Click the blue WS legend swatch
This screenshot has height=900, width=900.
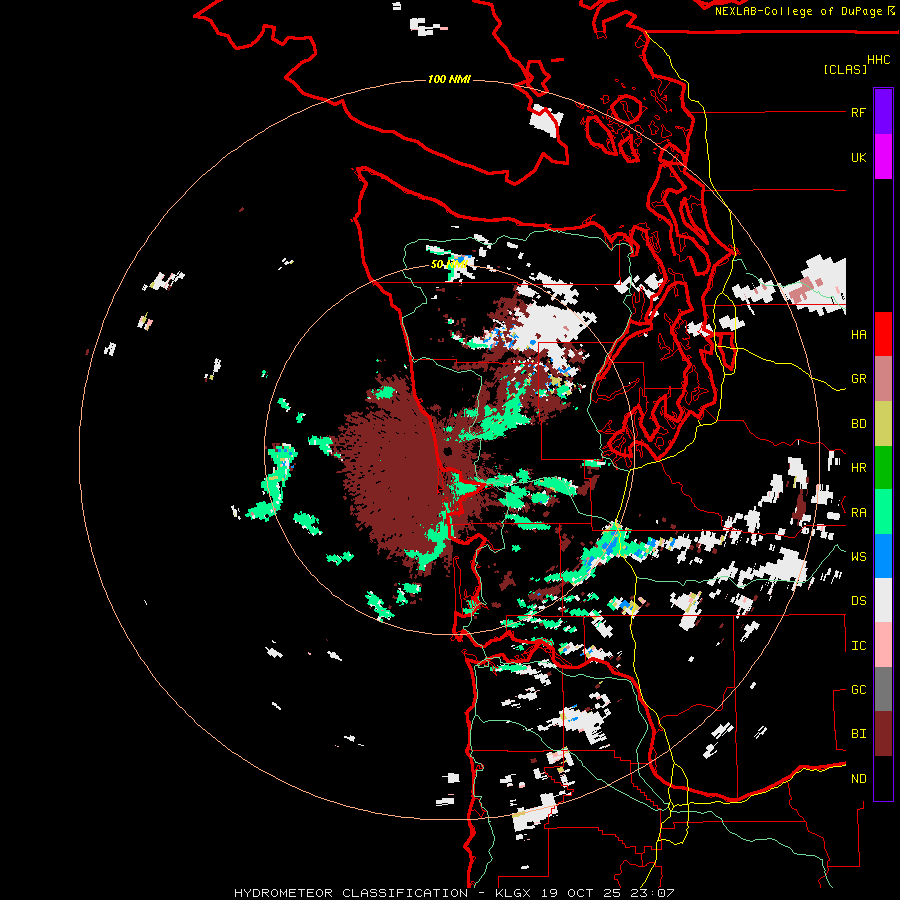click(x=883, y=556)
